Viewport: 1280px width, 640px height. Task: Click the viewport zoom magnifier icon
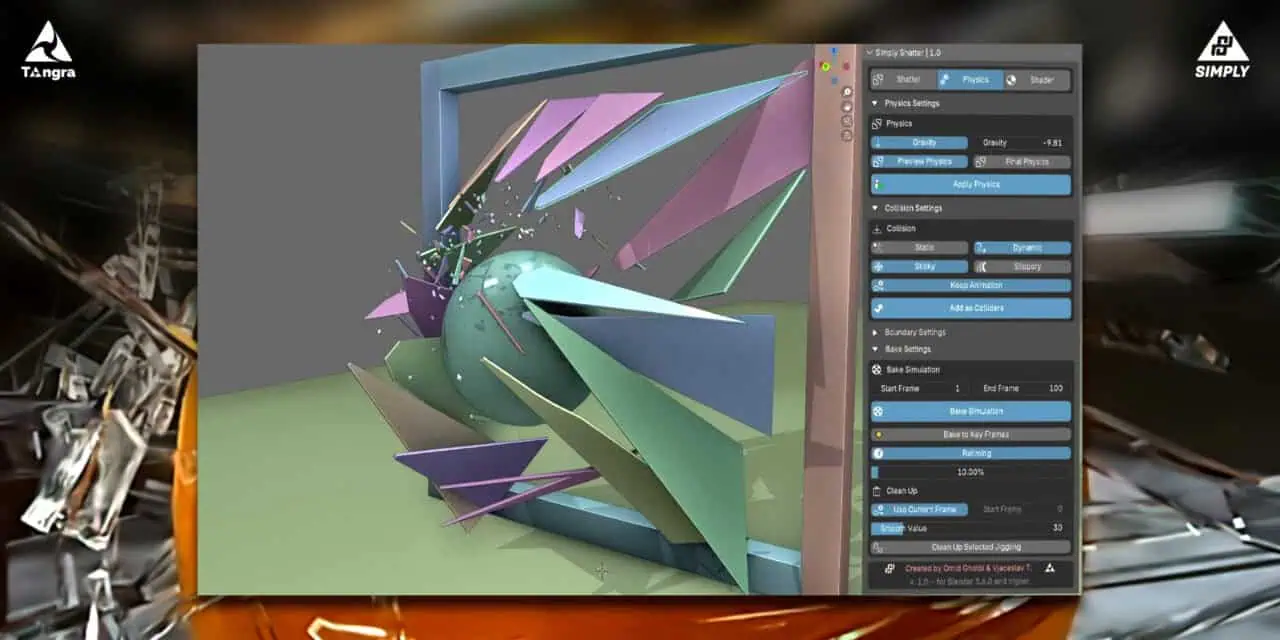click(847, 92)
